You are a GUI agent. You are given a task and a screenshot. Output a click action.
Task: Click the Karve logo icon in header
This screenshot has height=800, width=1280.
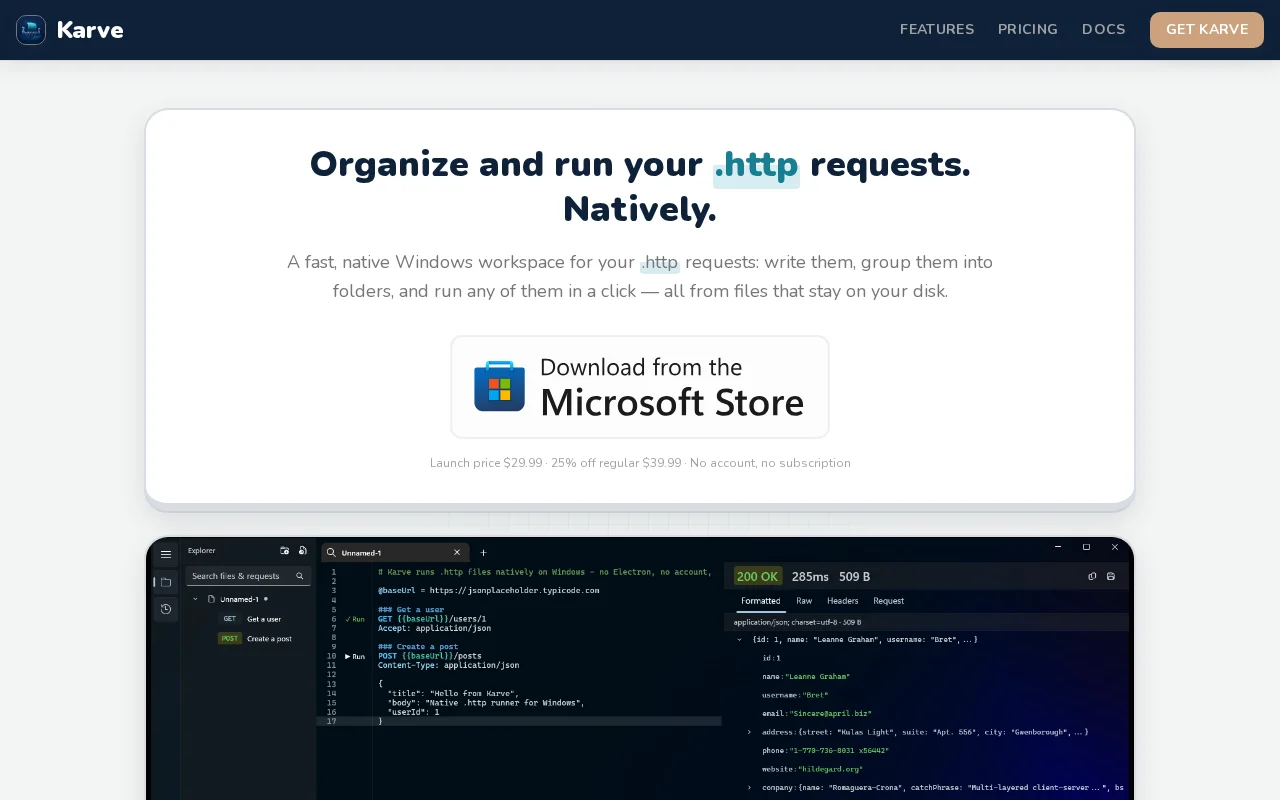click(31, 30)
